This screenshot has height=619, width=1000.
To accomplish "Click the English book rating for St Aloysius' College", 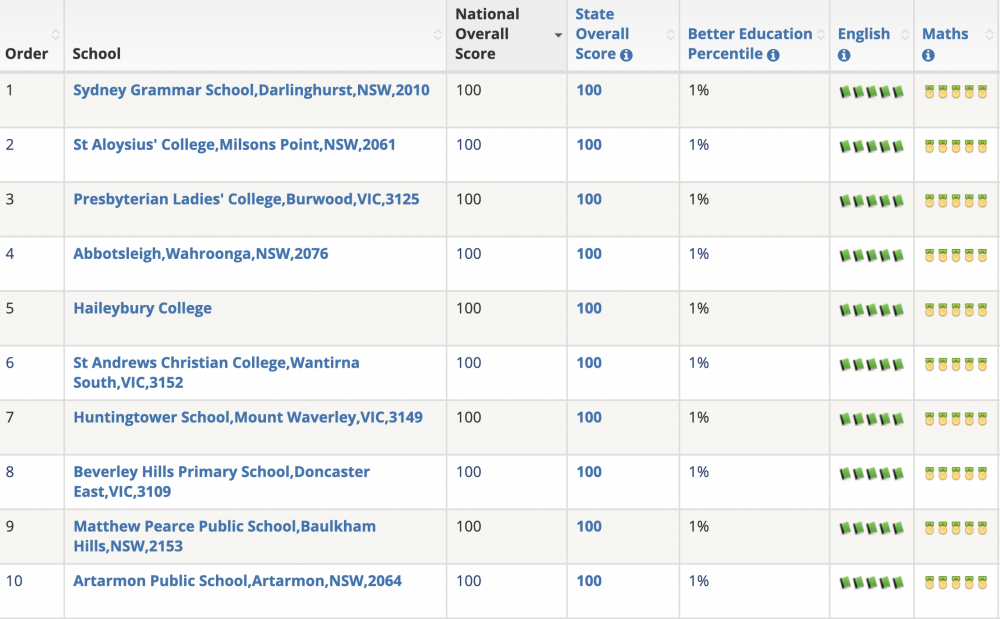I will [x=871, y=147].
